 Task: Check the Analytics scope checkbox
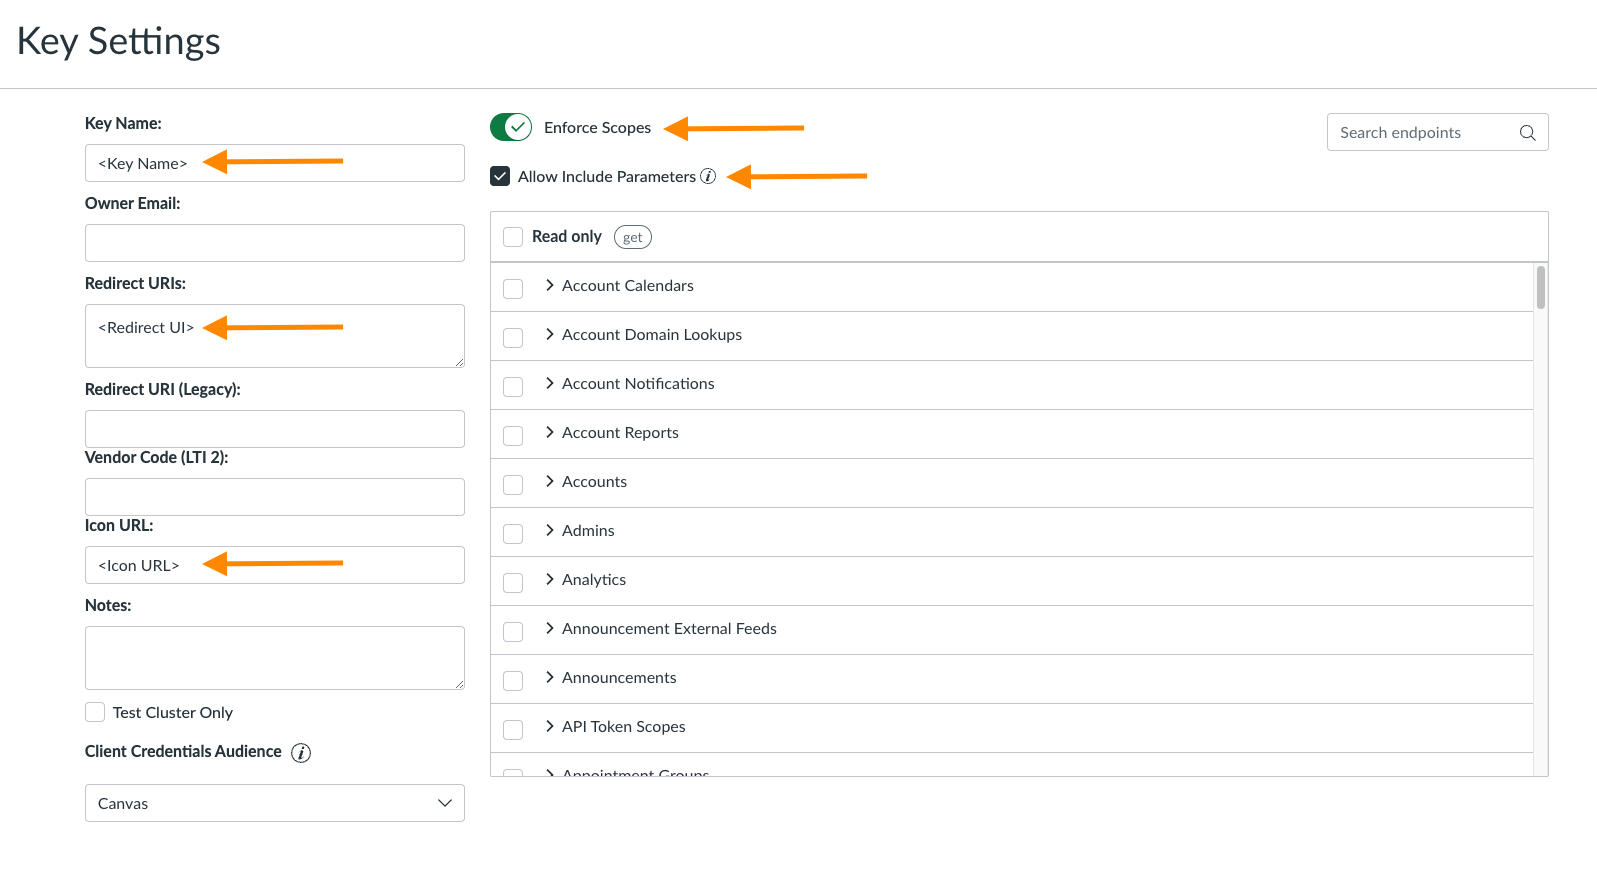point(513,583)
